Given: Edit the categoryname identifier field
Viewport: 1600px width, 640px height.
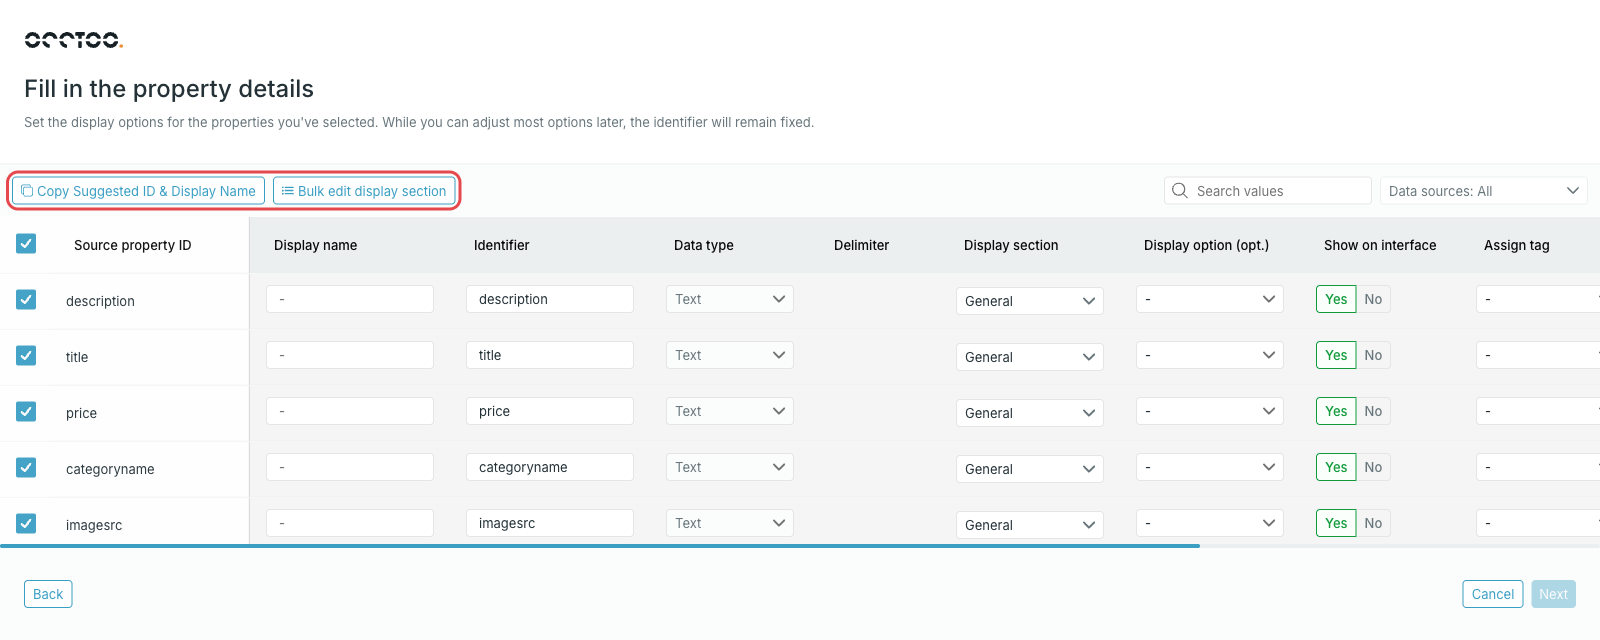Looking at the screenshot, I should pyautogui.click(x=550, y=467).
